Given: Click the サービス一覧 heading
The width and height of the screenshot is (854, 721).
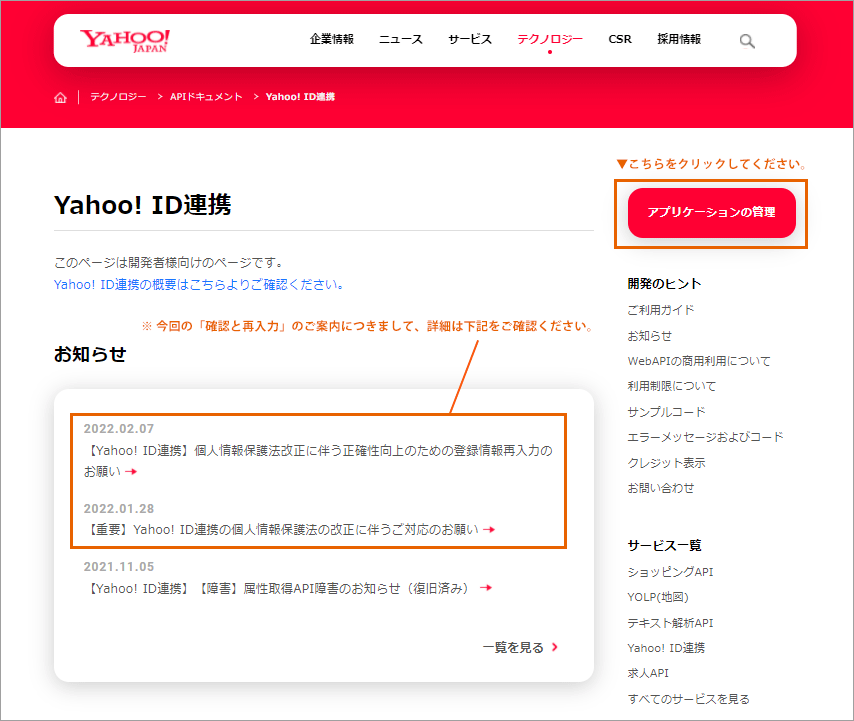Looking at the screenshot, I should (x=664, y=546).
